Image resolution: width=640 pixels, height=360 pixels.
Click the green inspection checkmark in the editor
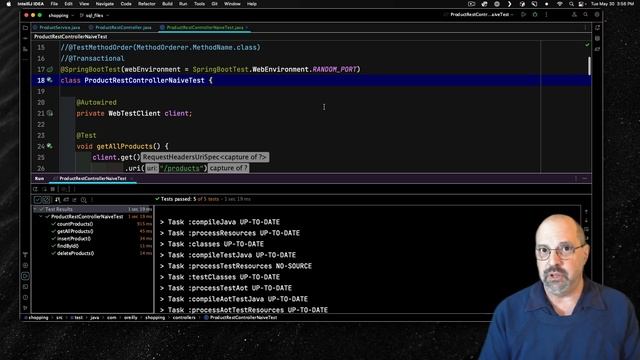[x=587, y=44]
